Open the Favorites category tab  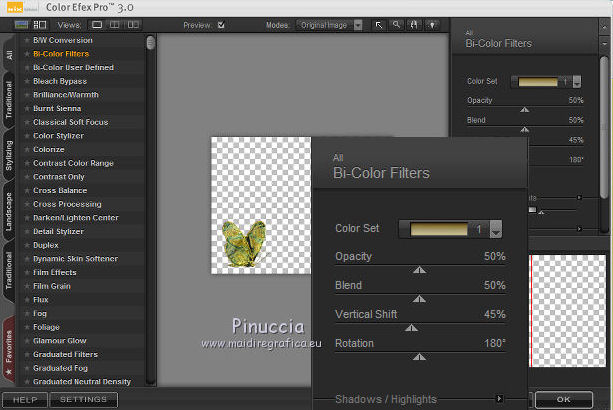(x=9, y=350)
